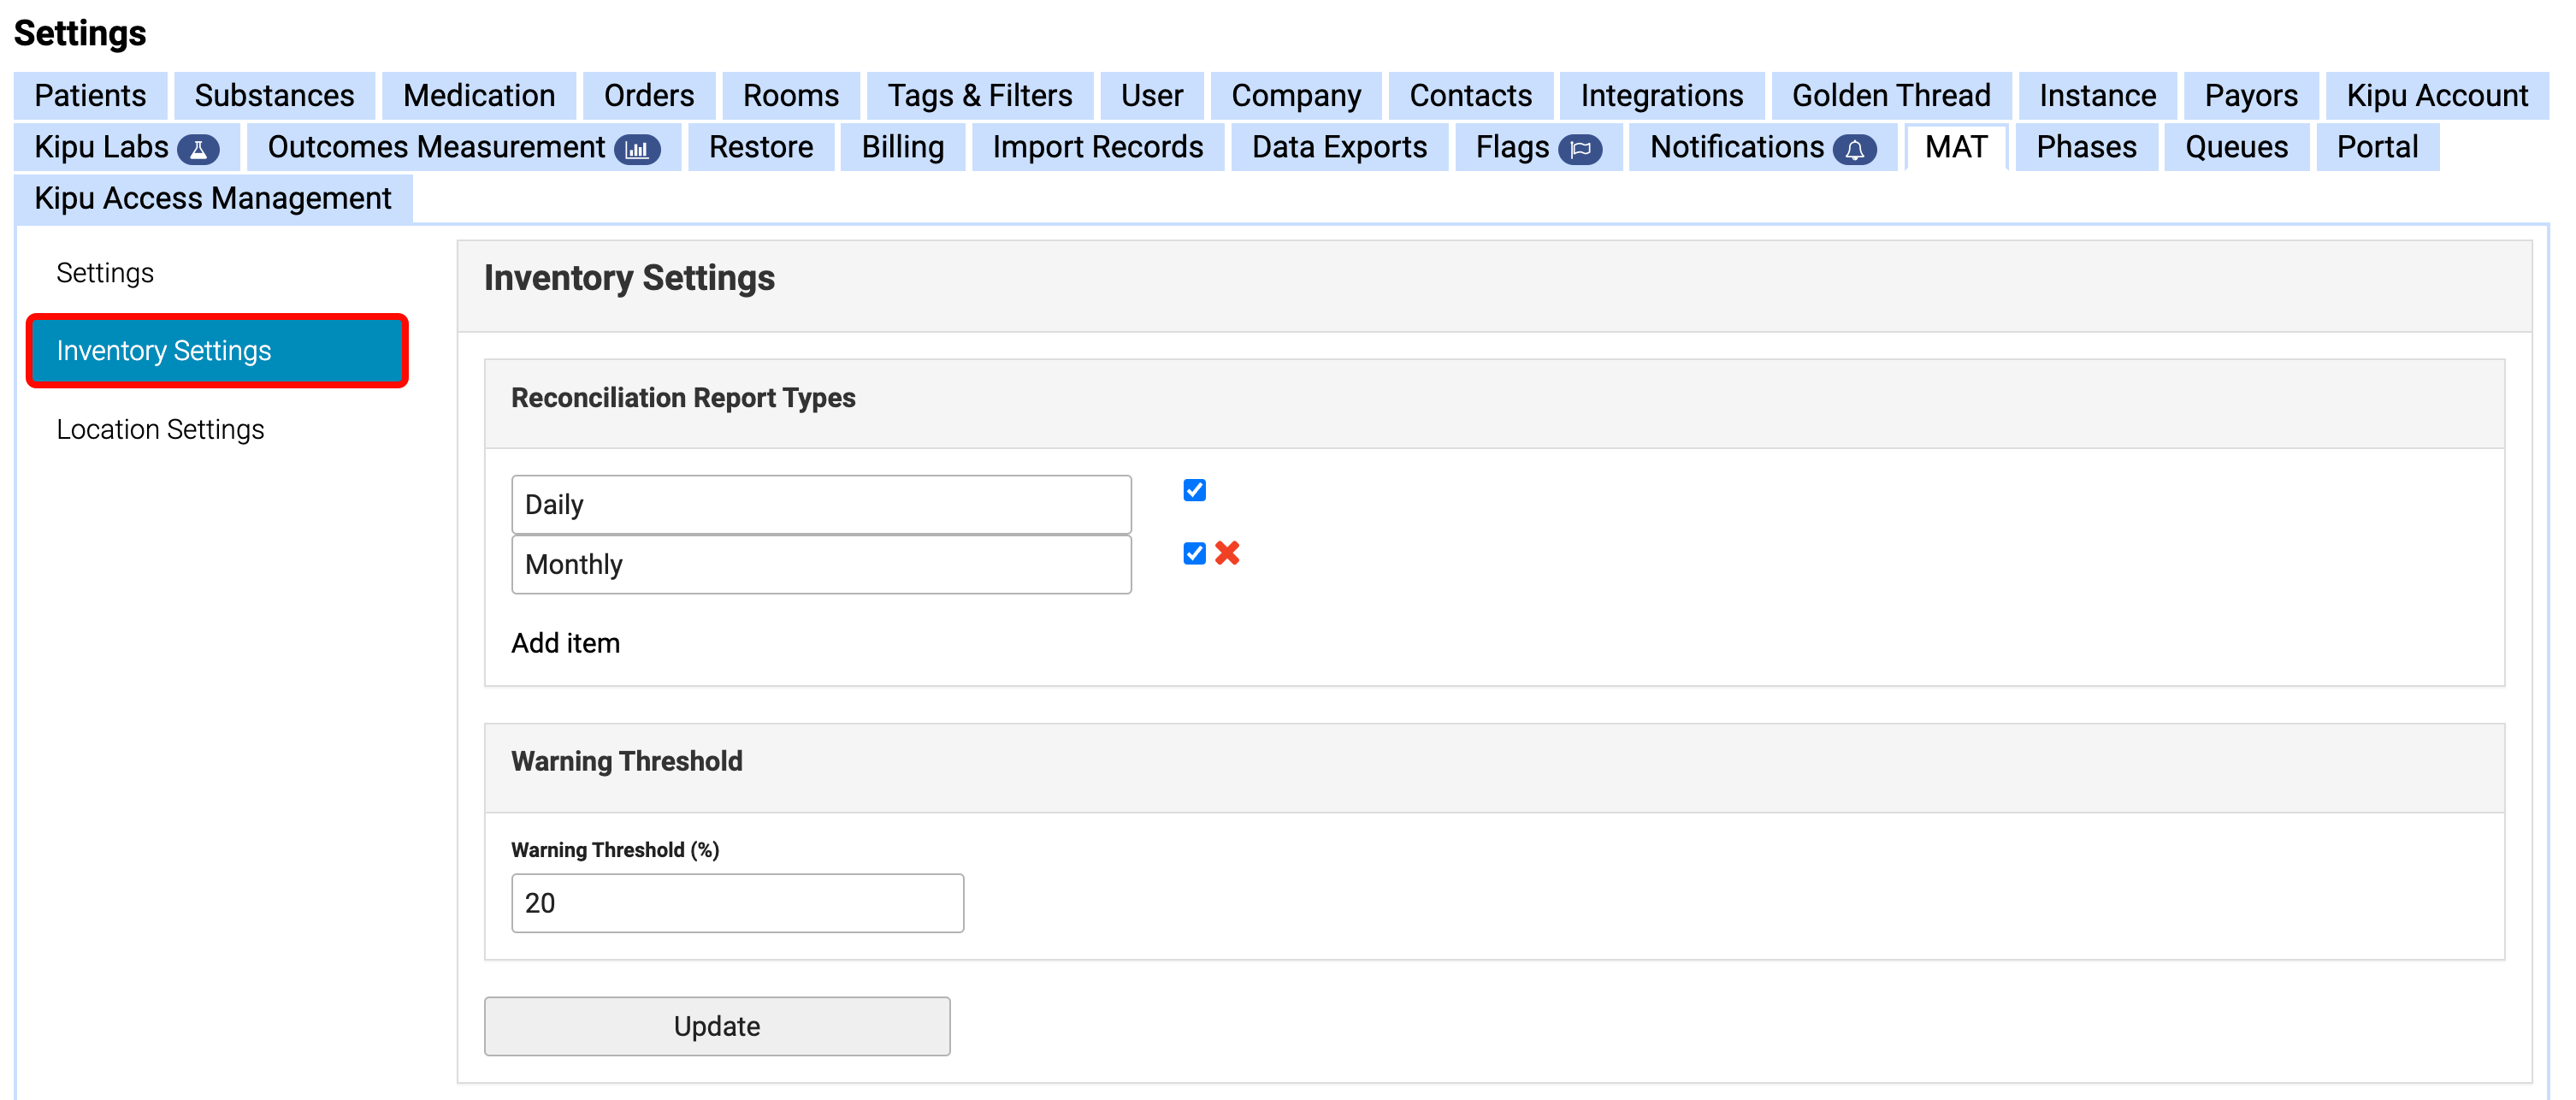The height and width of the screenshot is (1100, 2576).
Task: Open the Kipu Access Management tab
Action: [211, 198]
